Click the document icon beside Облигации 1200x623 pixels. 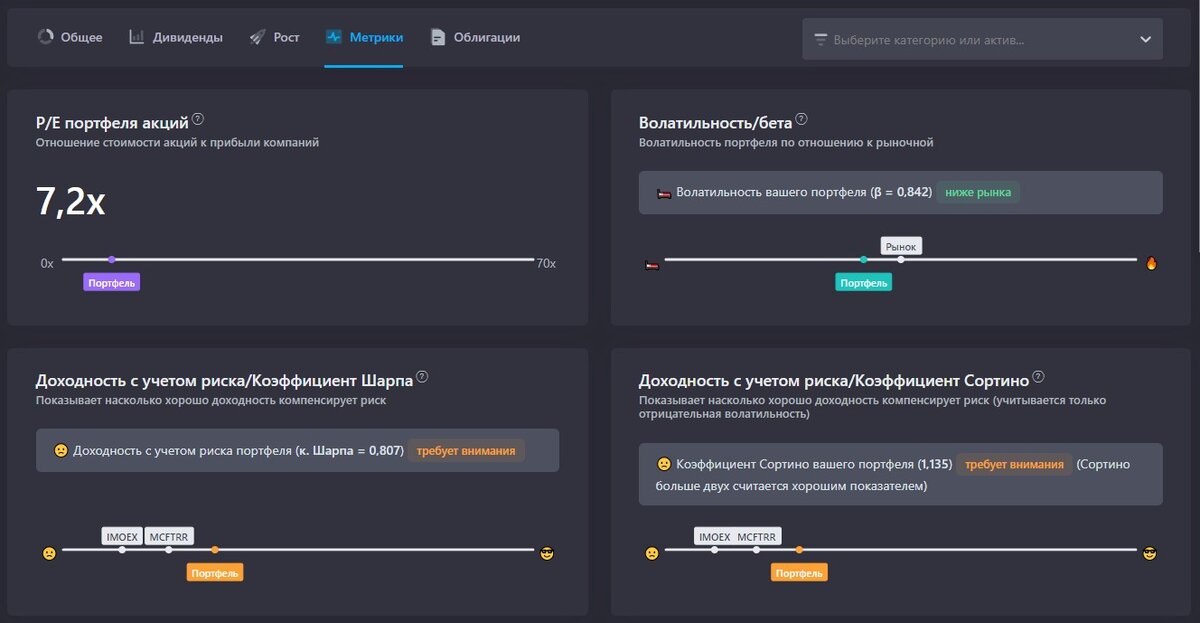tap(438, 37)
